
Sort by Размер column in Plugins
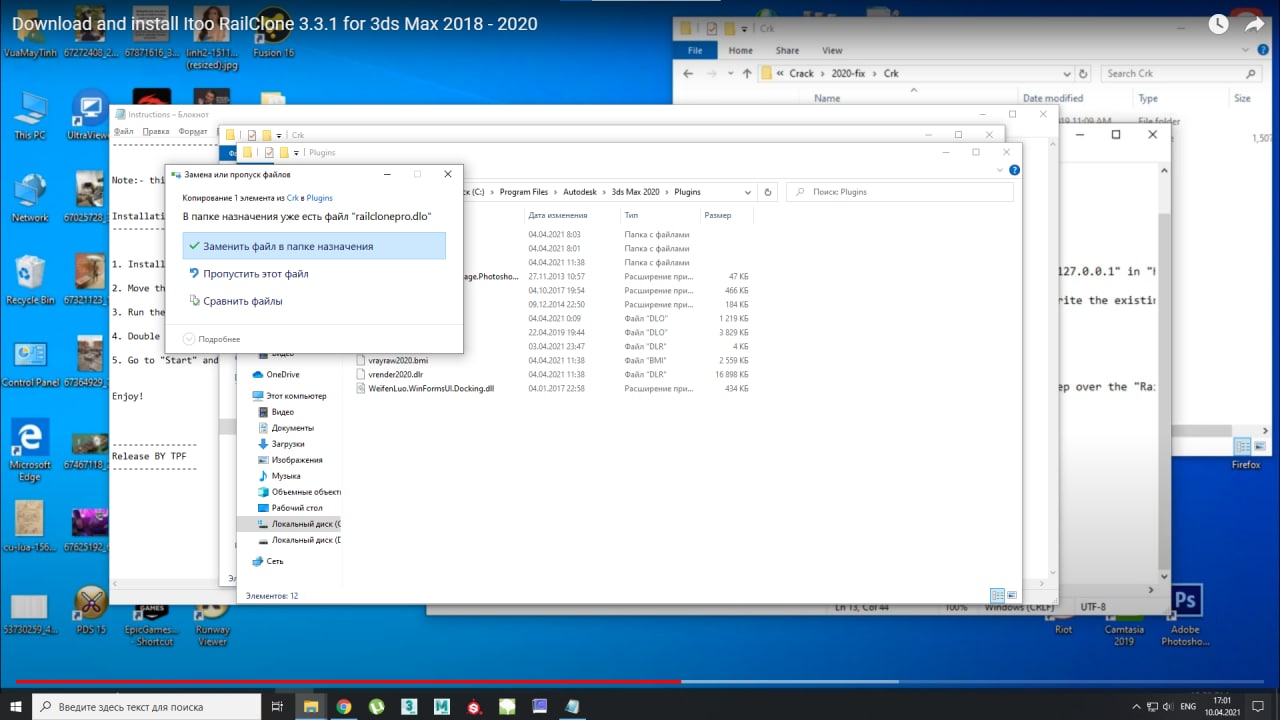pyautogui.click(x=717, y=215)
